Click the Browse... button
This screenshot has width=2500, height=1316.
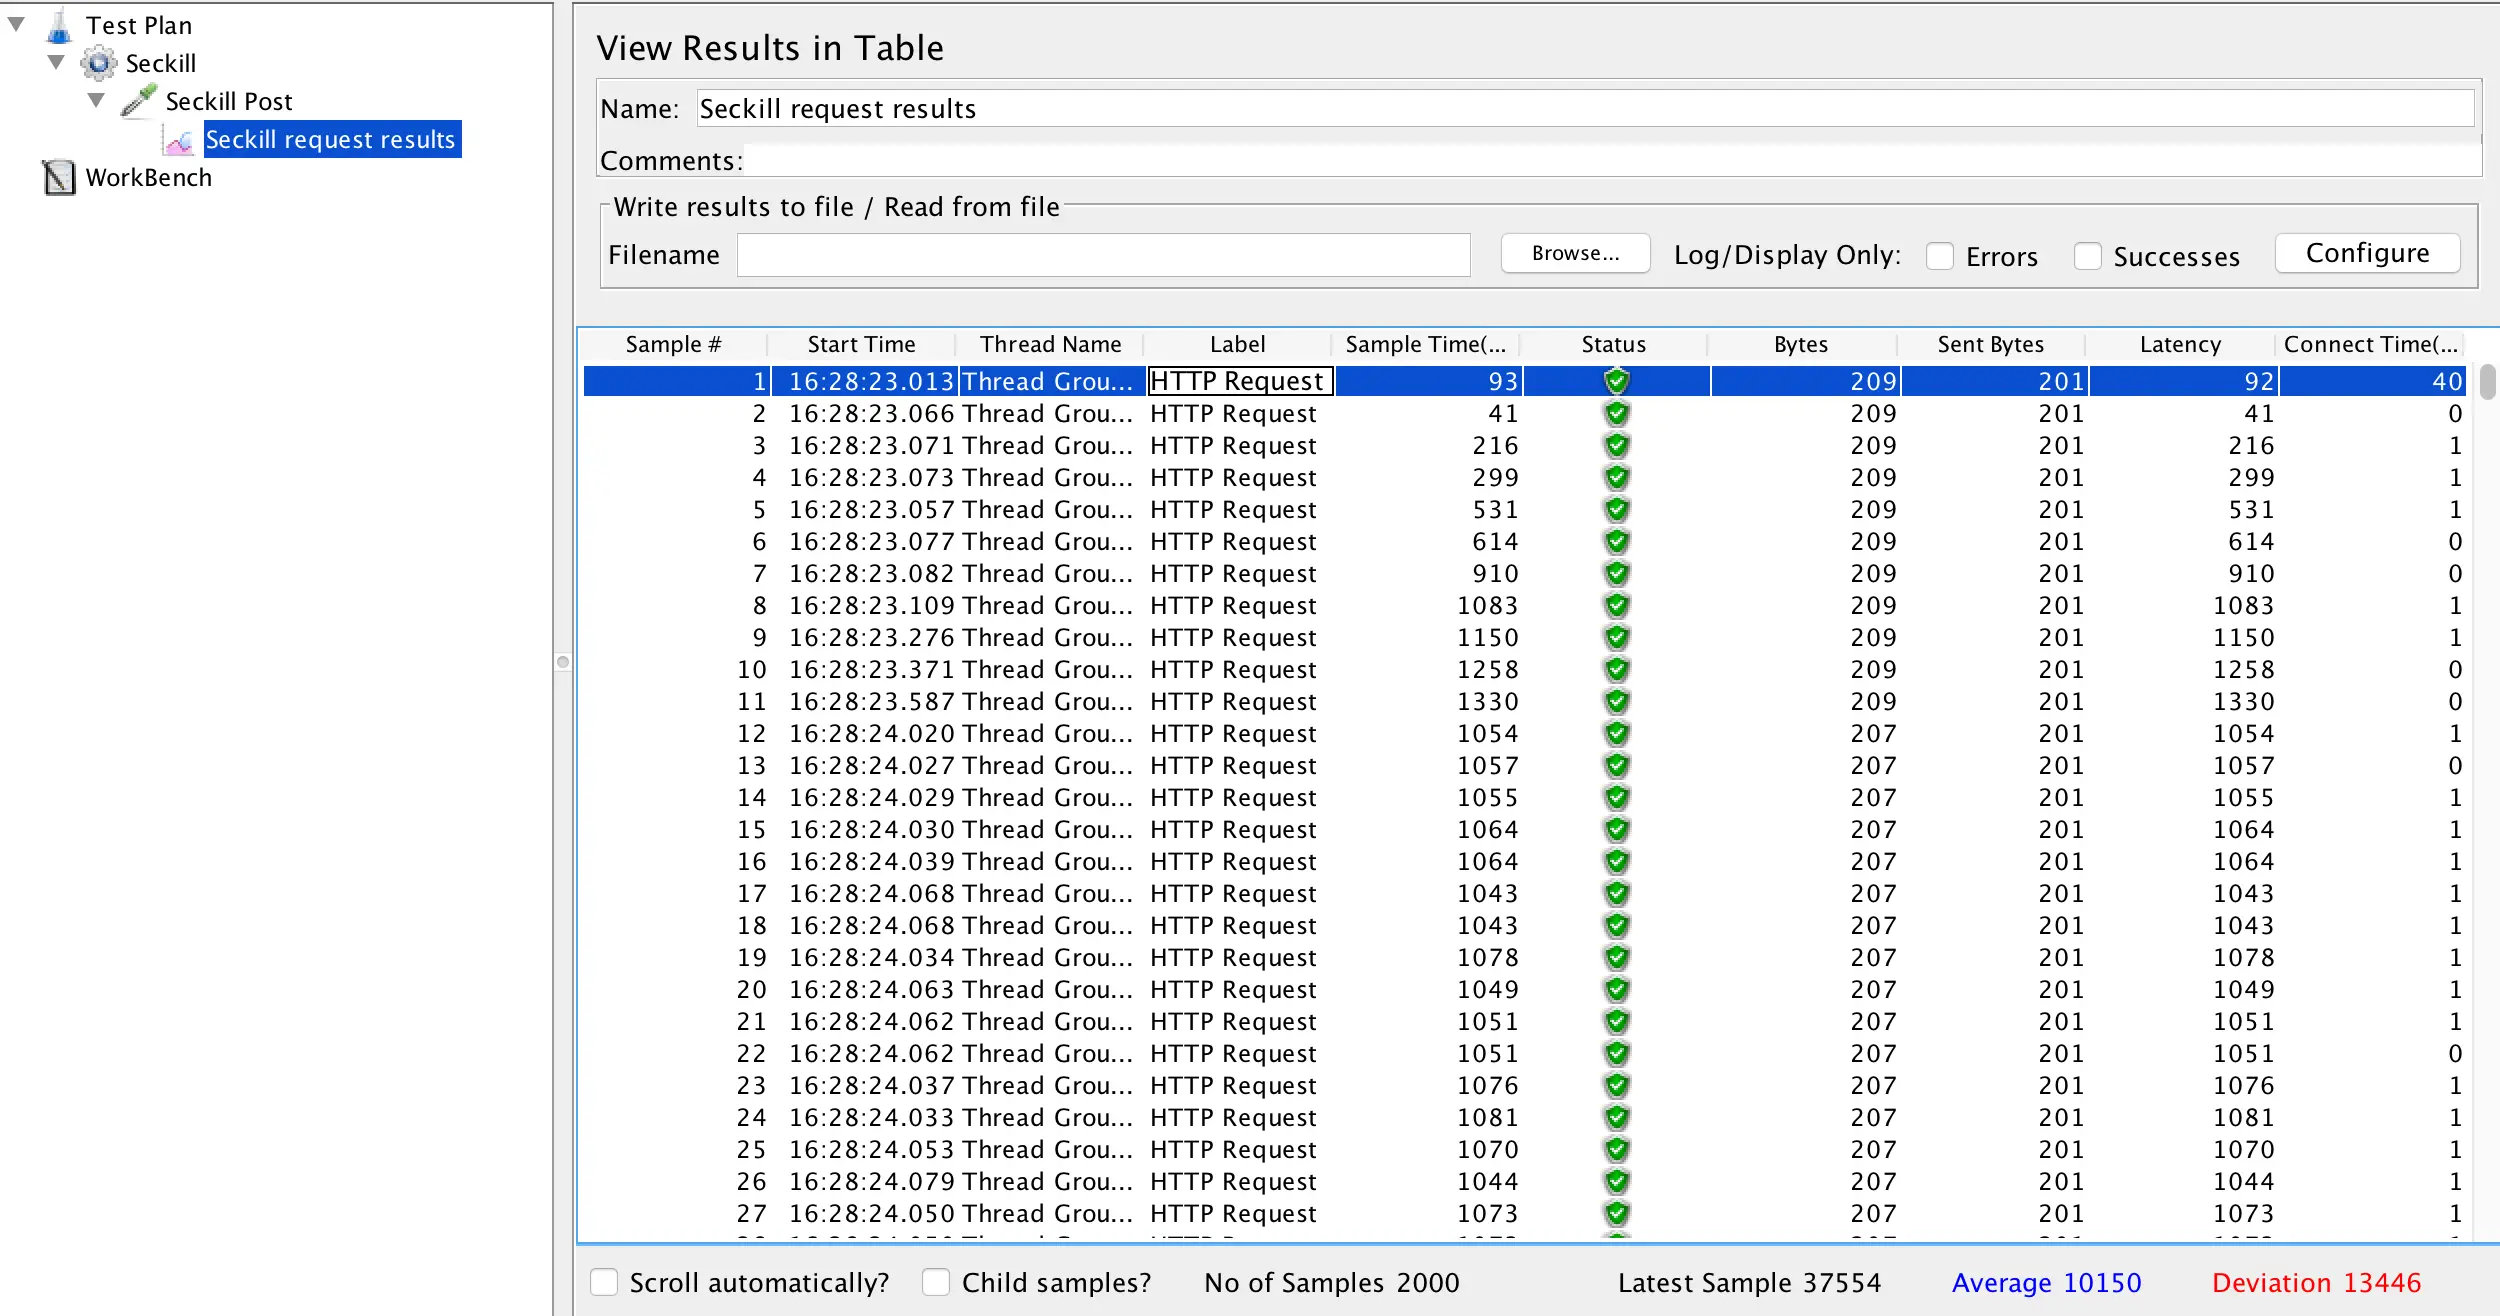point(1575,254)
